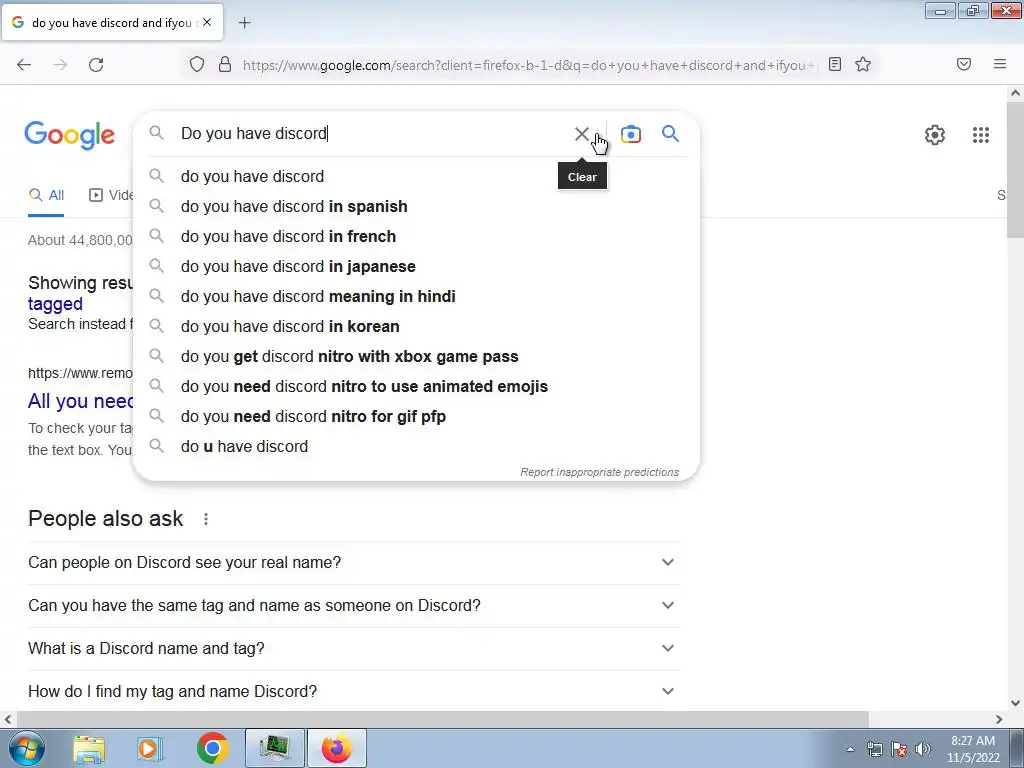Open the Windows Start menu
Image resolution: width=1024 pixels, height=768 pixels.
tap(26, 748)
